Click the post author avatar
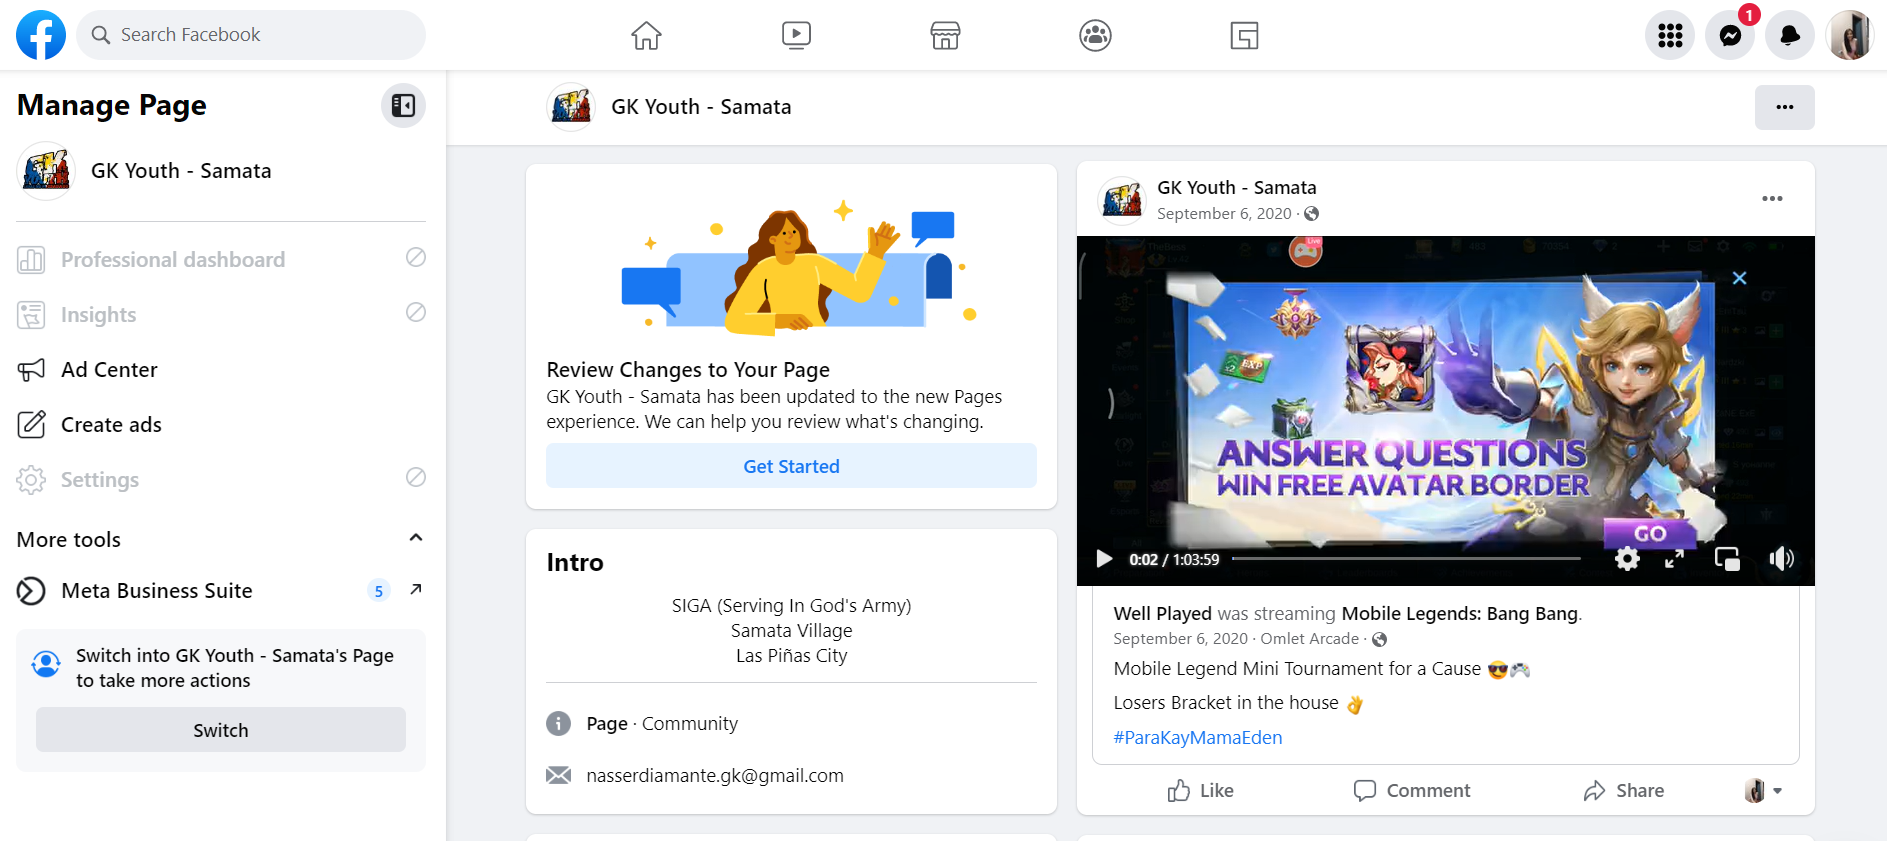This screenshot has height=841, width=1887. tap(1122, 200)
